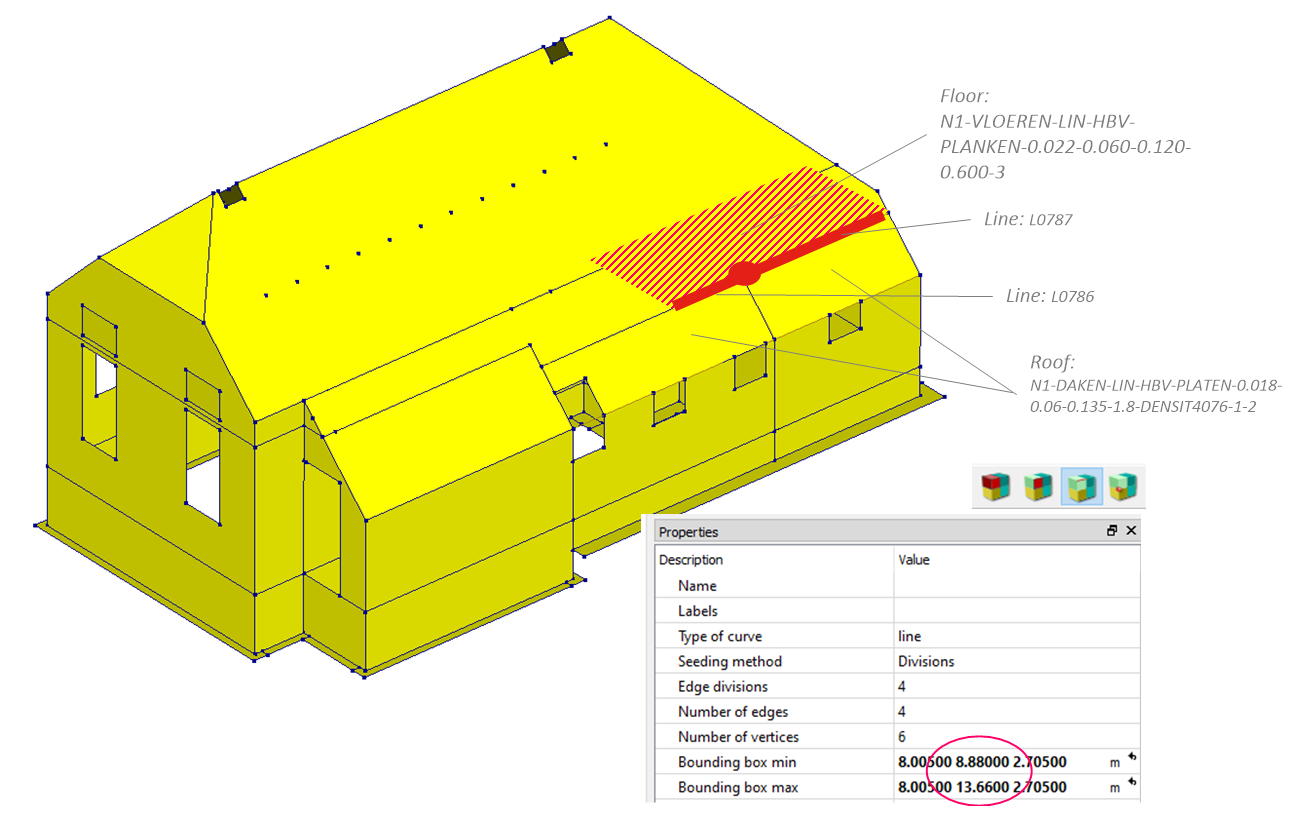Click the Bounding box max coordinates
Image resolution: width=1294 pixels, height=818 pixels.
[982, 787]
